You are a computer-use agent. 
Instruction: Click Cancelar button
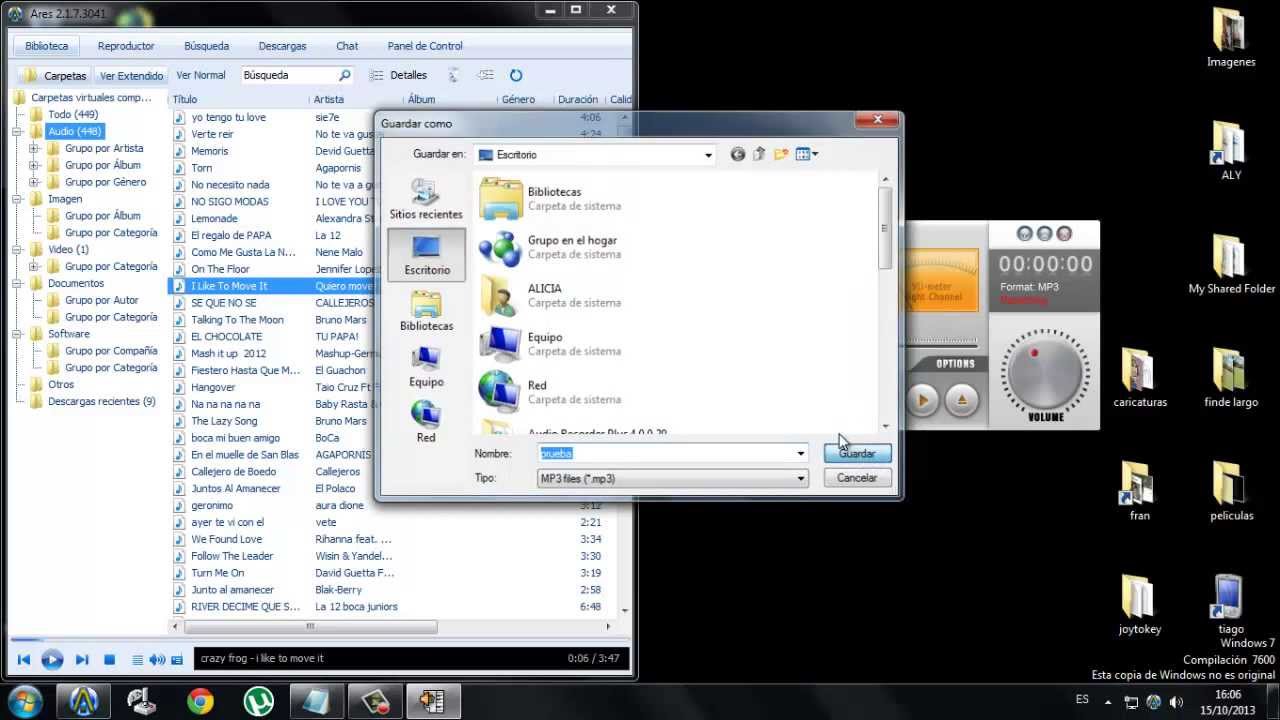point(857,478)
